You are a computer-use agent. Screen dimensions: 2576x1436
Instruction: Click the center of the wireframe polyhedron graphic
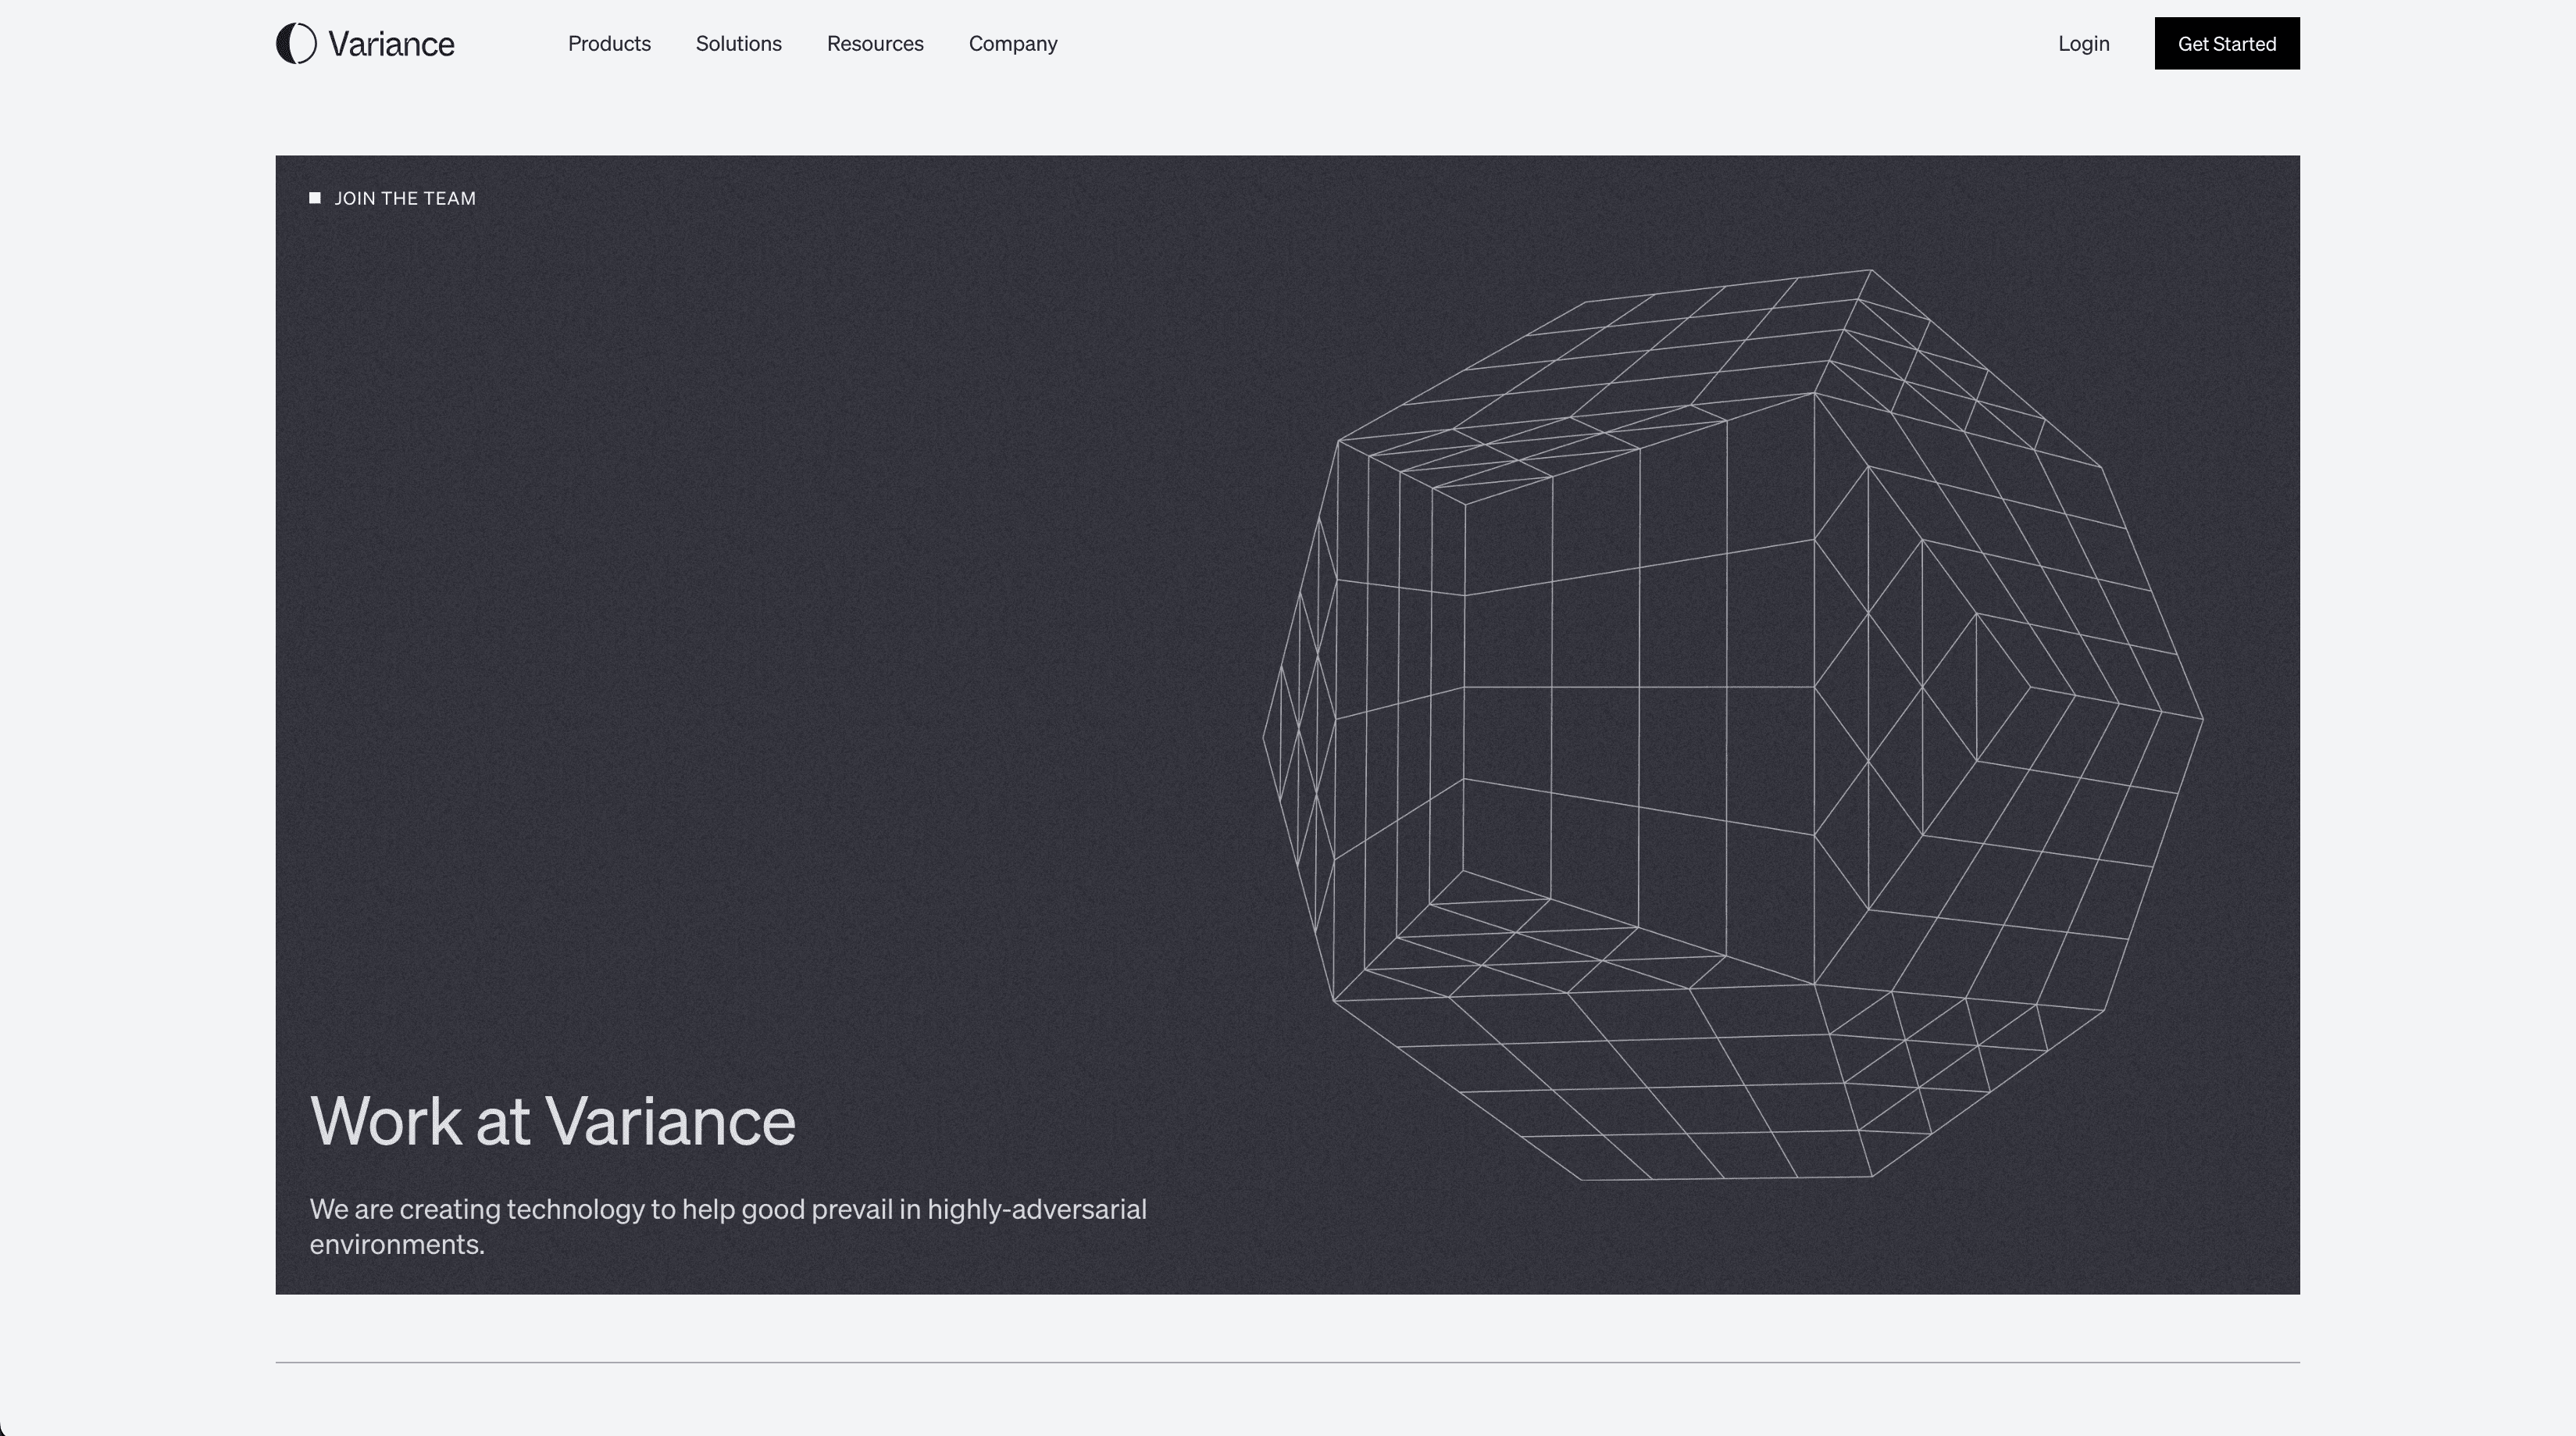pyautogui.click(x=1733, y=725)
